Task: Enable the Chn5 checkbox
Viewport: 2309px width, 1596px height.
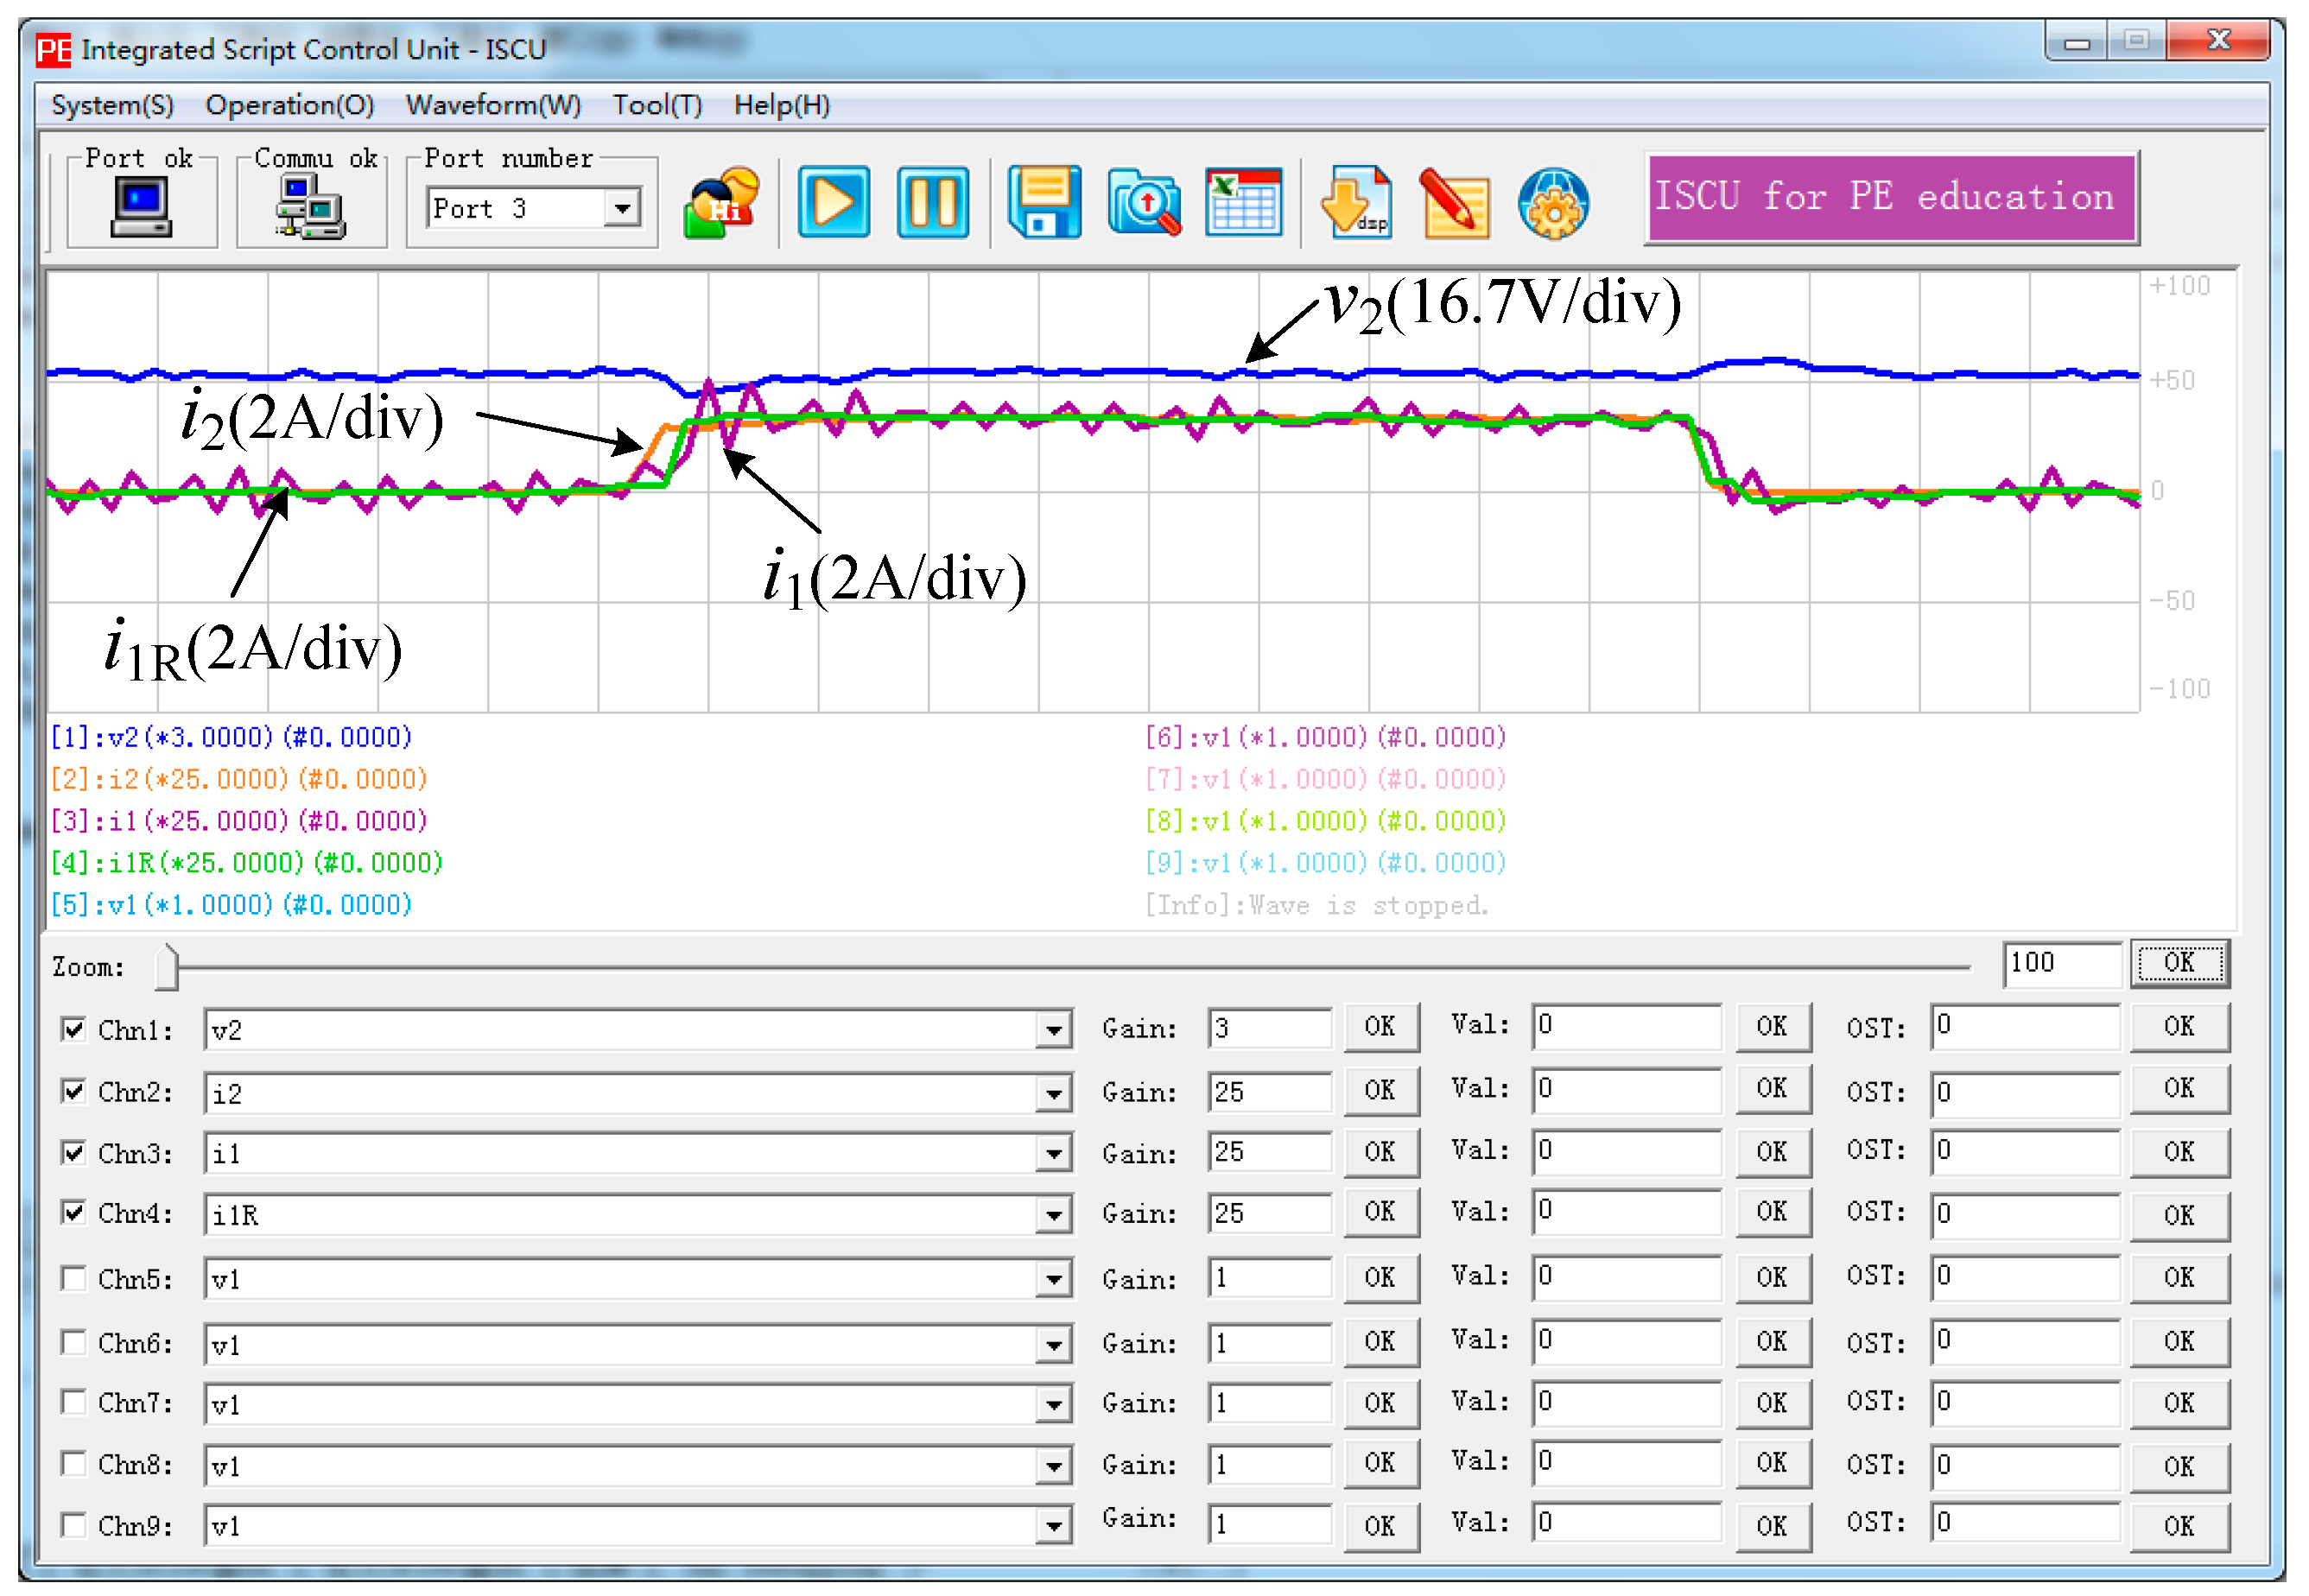Action: tap(73, 1278)
